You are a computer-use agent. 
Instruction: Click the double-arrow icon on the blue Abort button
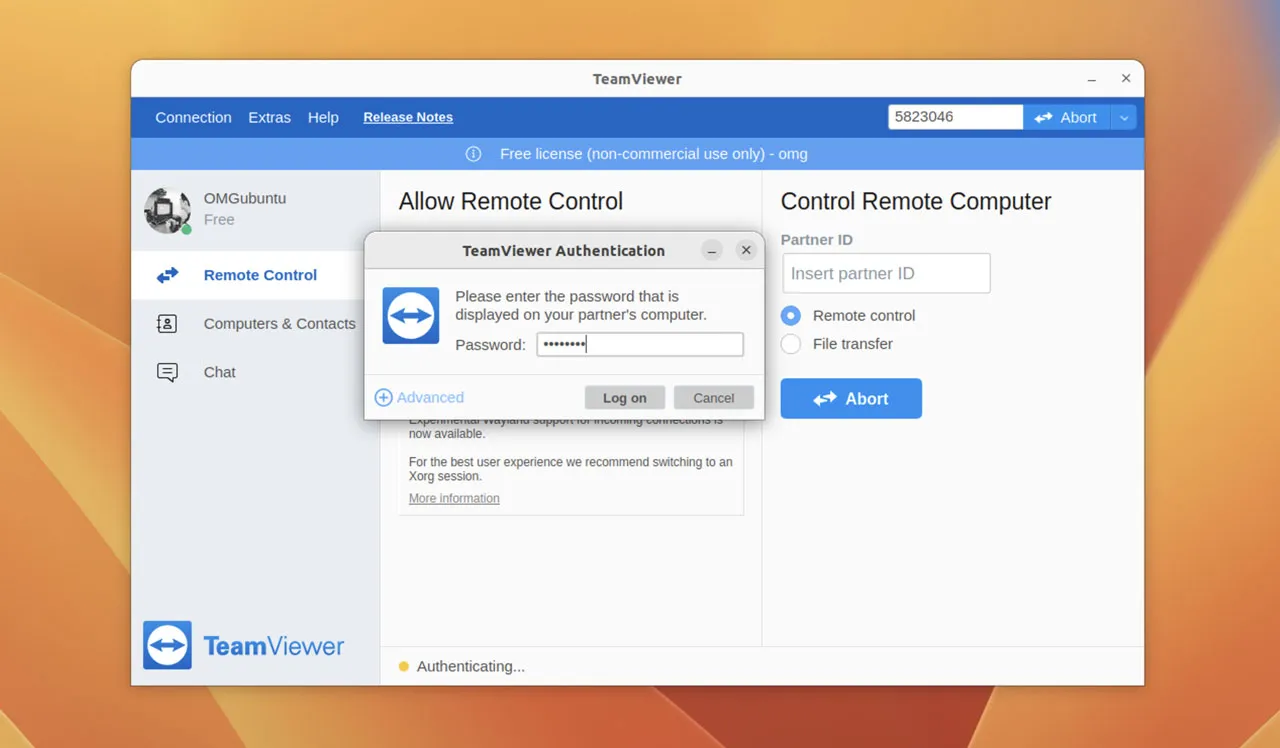click(824, 398)
